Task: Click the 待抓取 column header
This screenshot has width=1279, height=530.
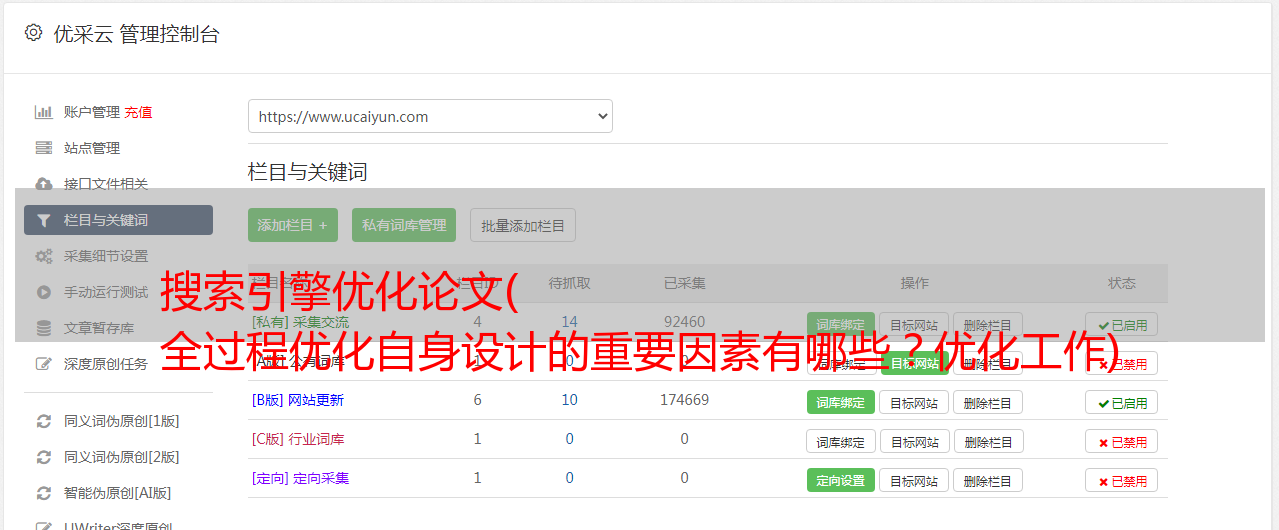Action: click(x=569, y=283)
